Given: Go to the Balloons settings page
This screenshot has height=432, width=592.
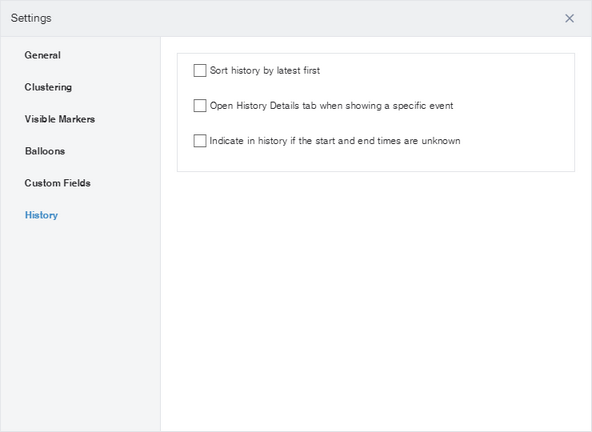Looking at the screenshot, I should 45,151.
